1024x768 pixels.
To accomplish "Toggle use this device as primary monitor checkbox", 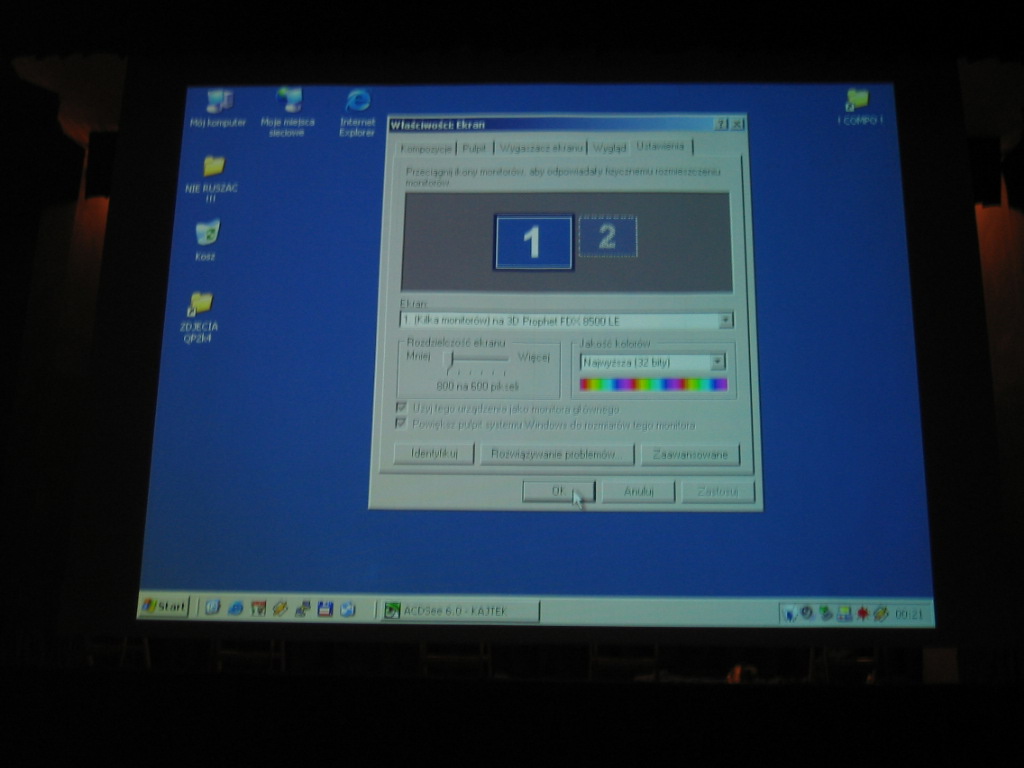I will point(402,408).
